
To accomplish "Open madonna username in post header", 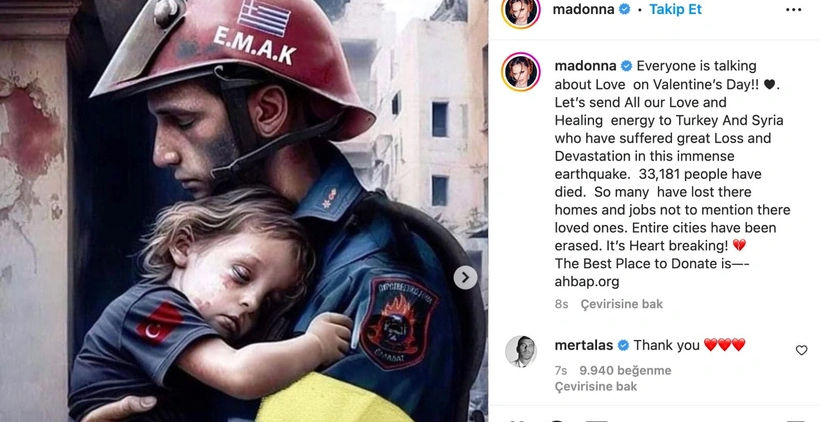I will click(584, 9).
